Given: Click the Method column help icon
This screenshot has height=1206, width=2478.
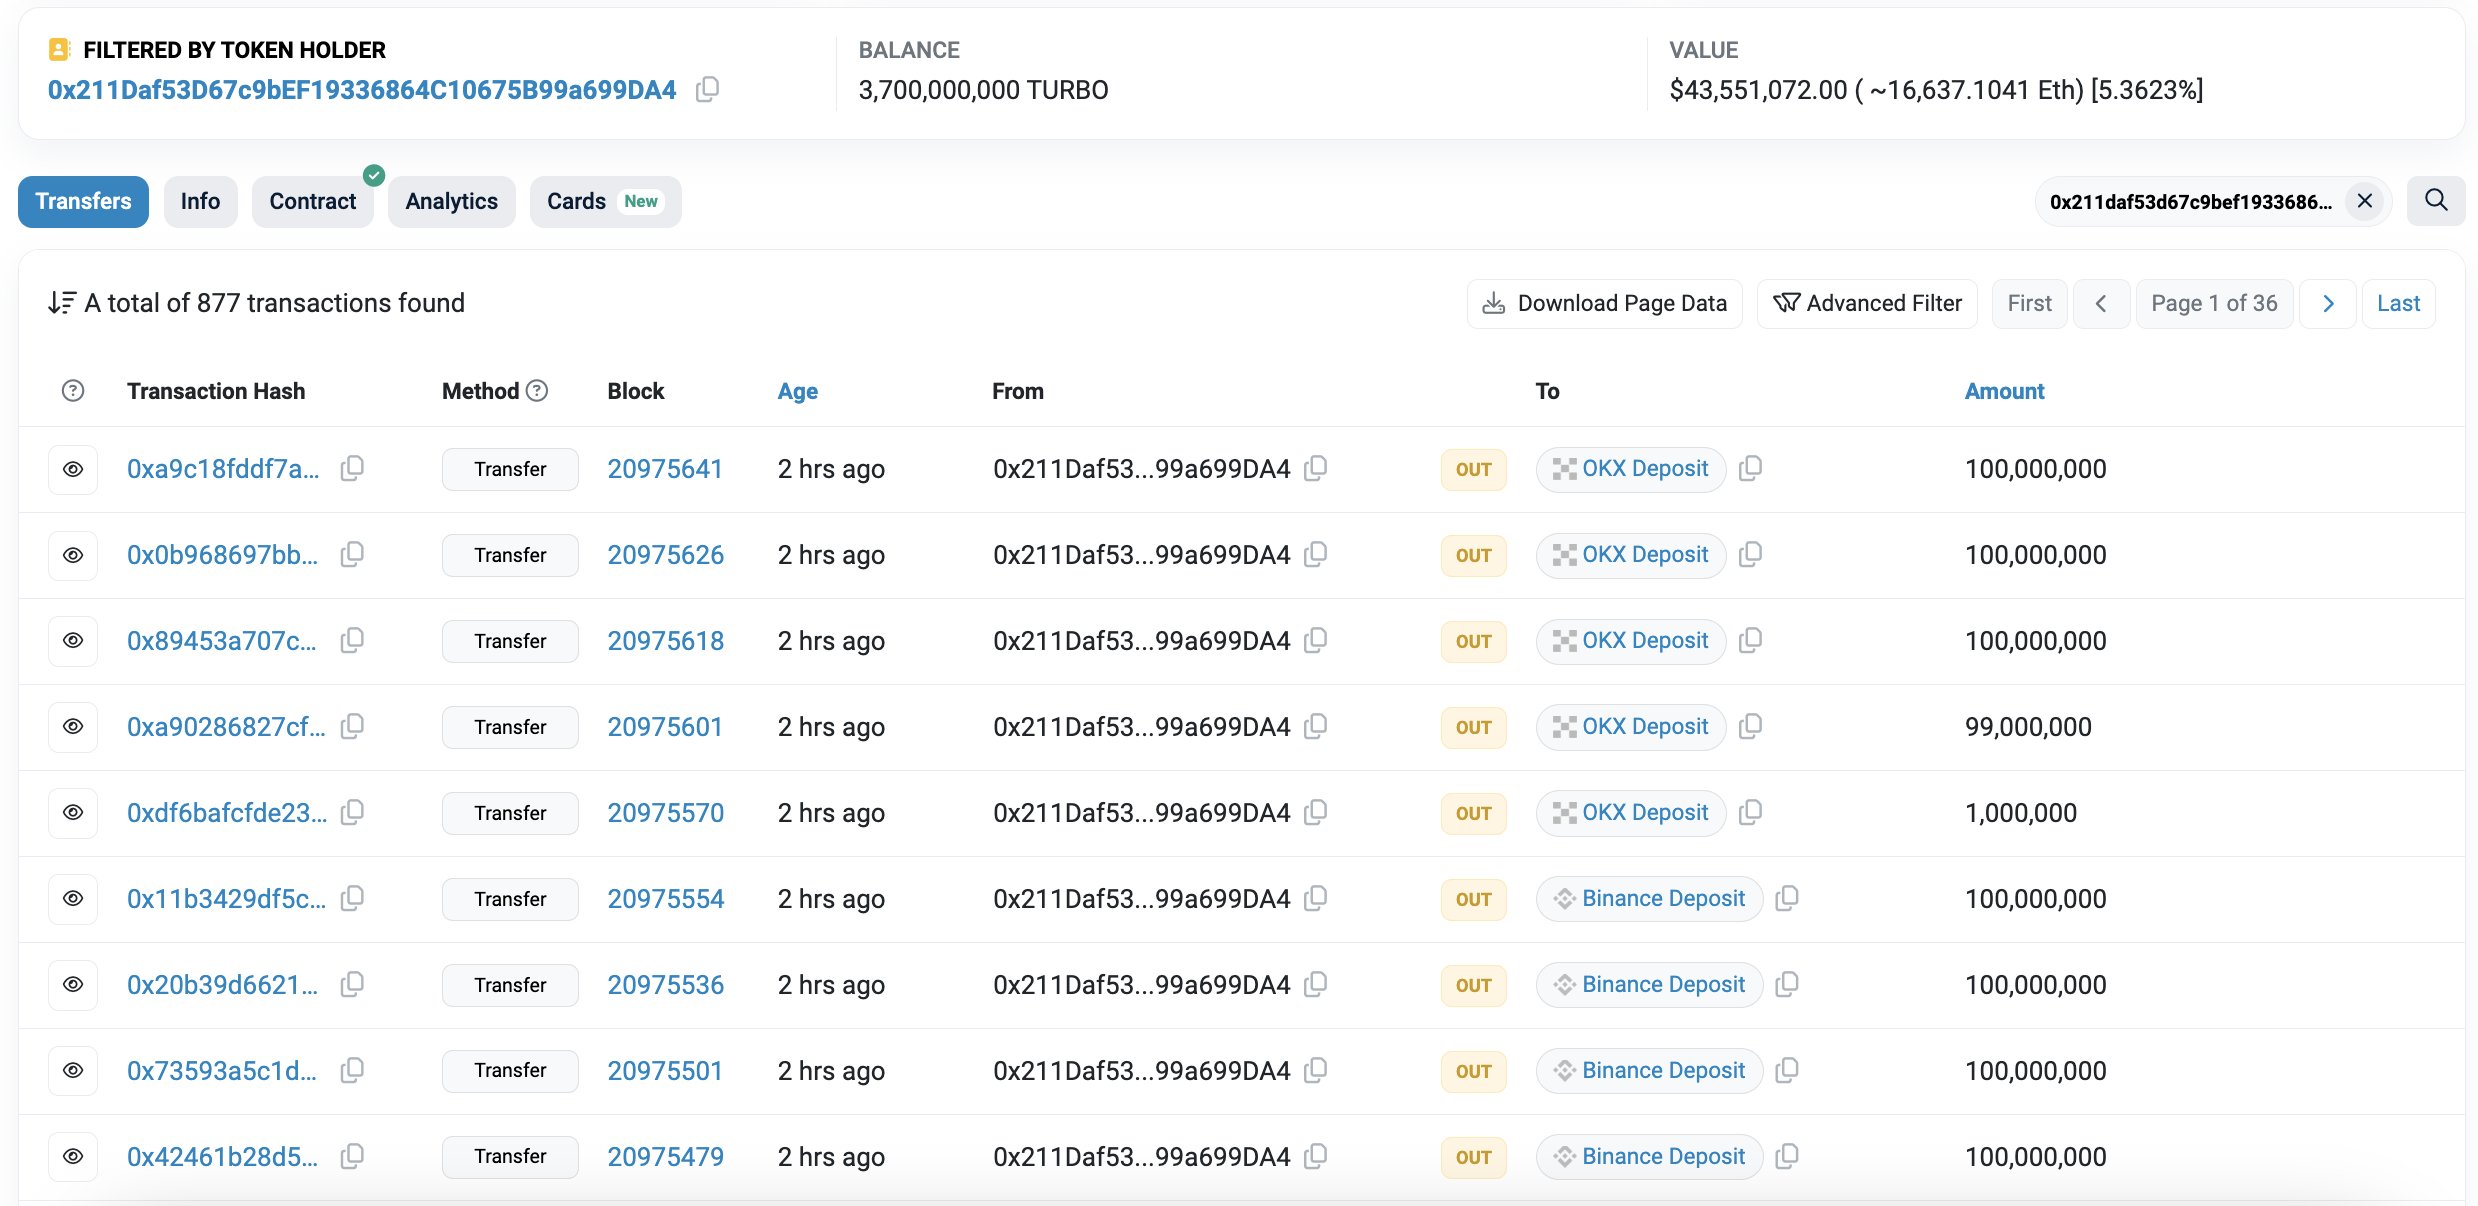Looking at the screenshot, I should (537, 391).
